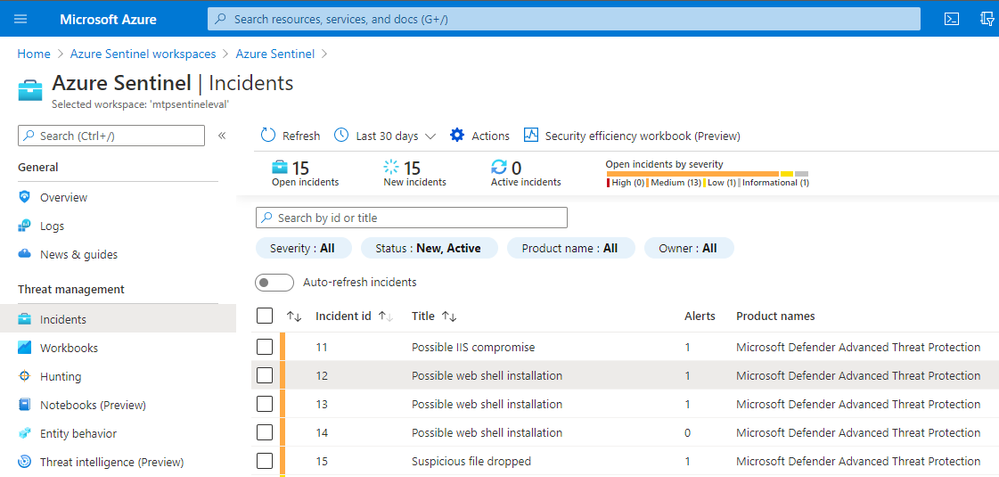Open the Owner : All filter
Screen dimensions: 999x477
(689, 248)
